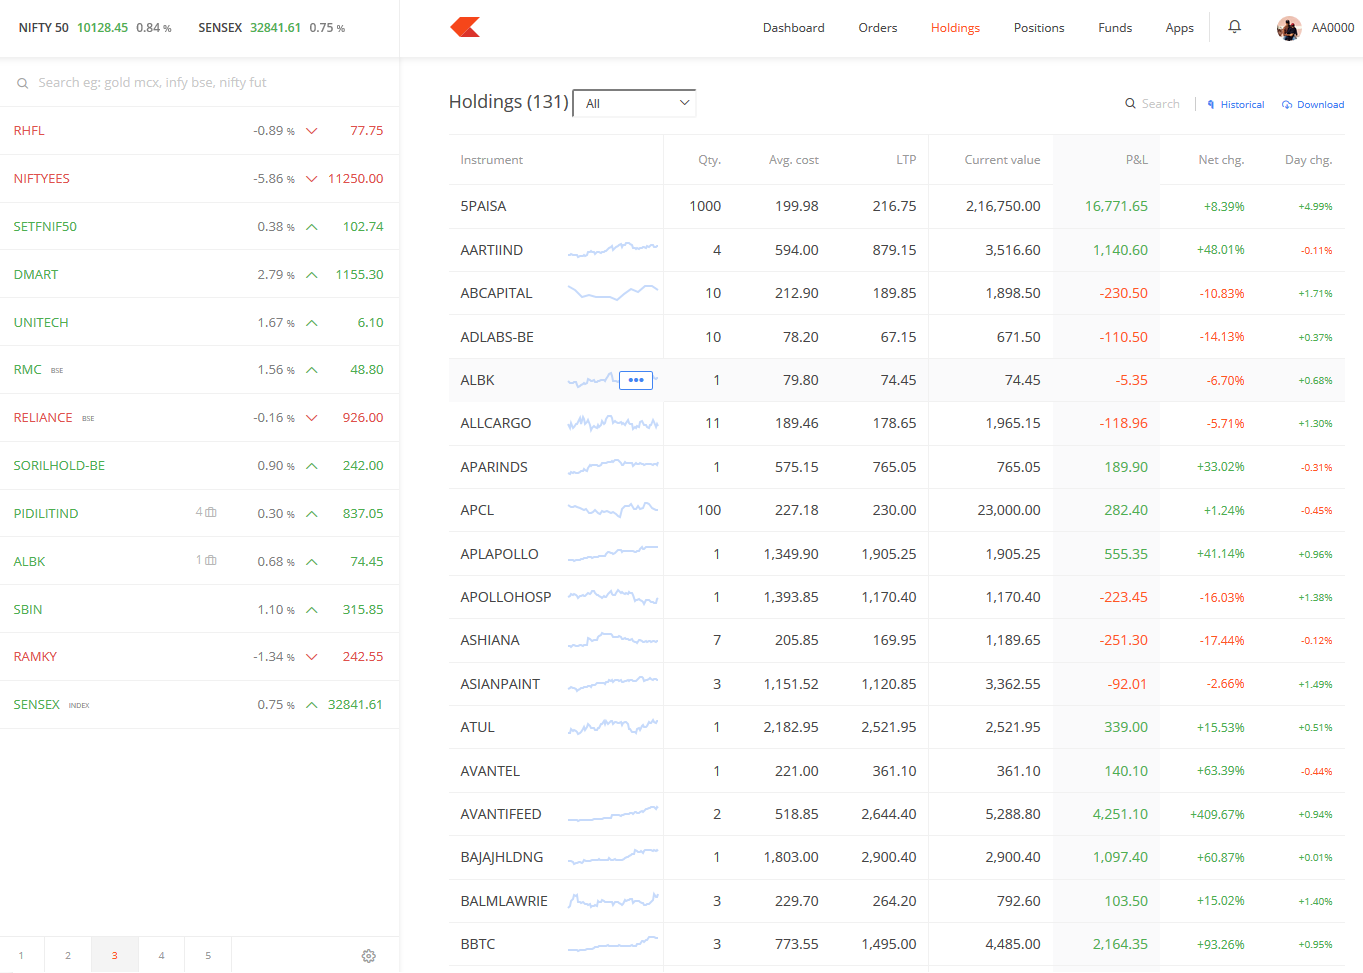
Task: Click the Kite logo icon
Action: tap(465, 27)
